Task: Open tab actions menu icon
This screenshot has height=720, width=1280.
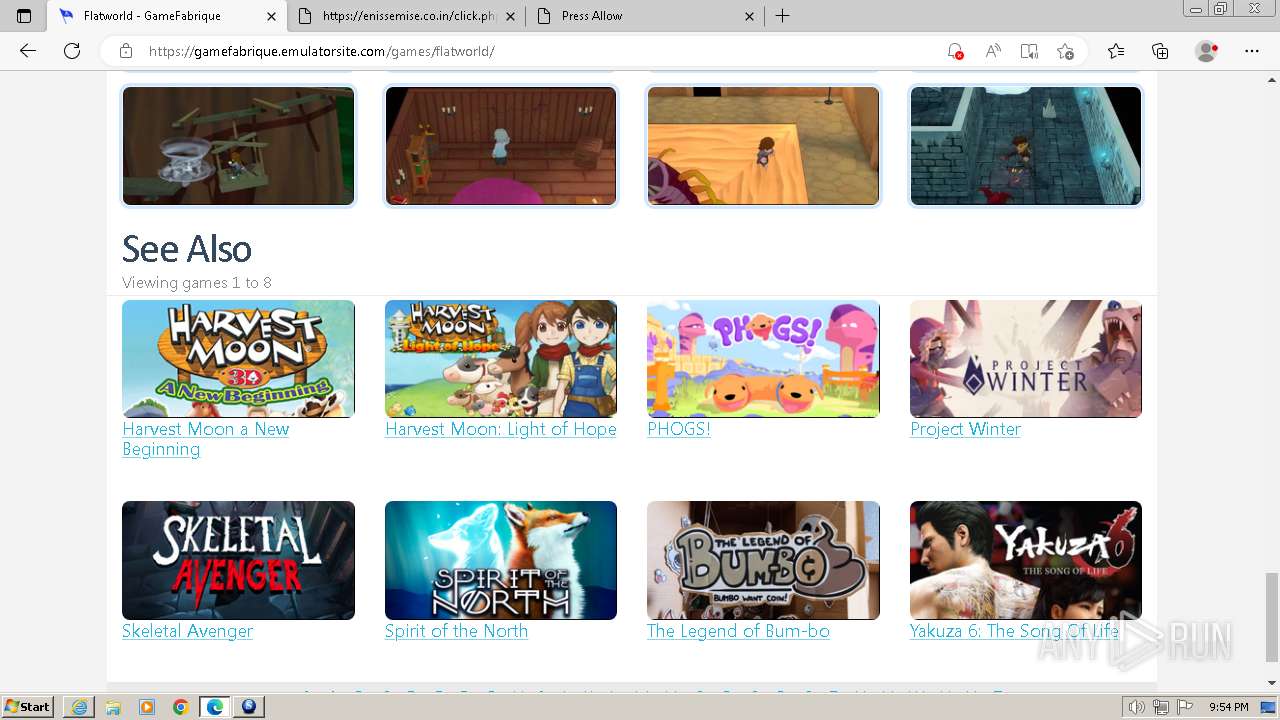Action: pyautogui.click(x=24, y=16)
